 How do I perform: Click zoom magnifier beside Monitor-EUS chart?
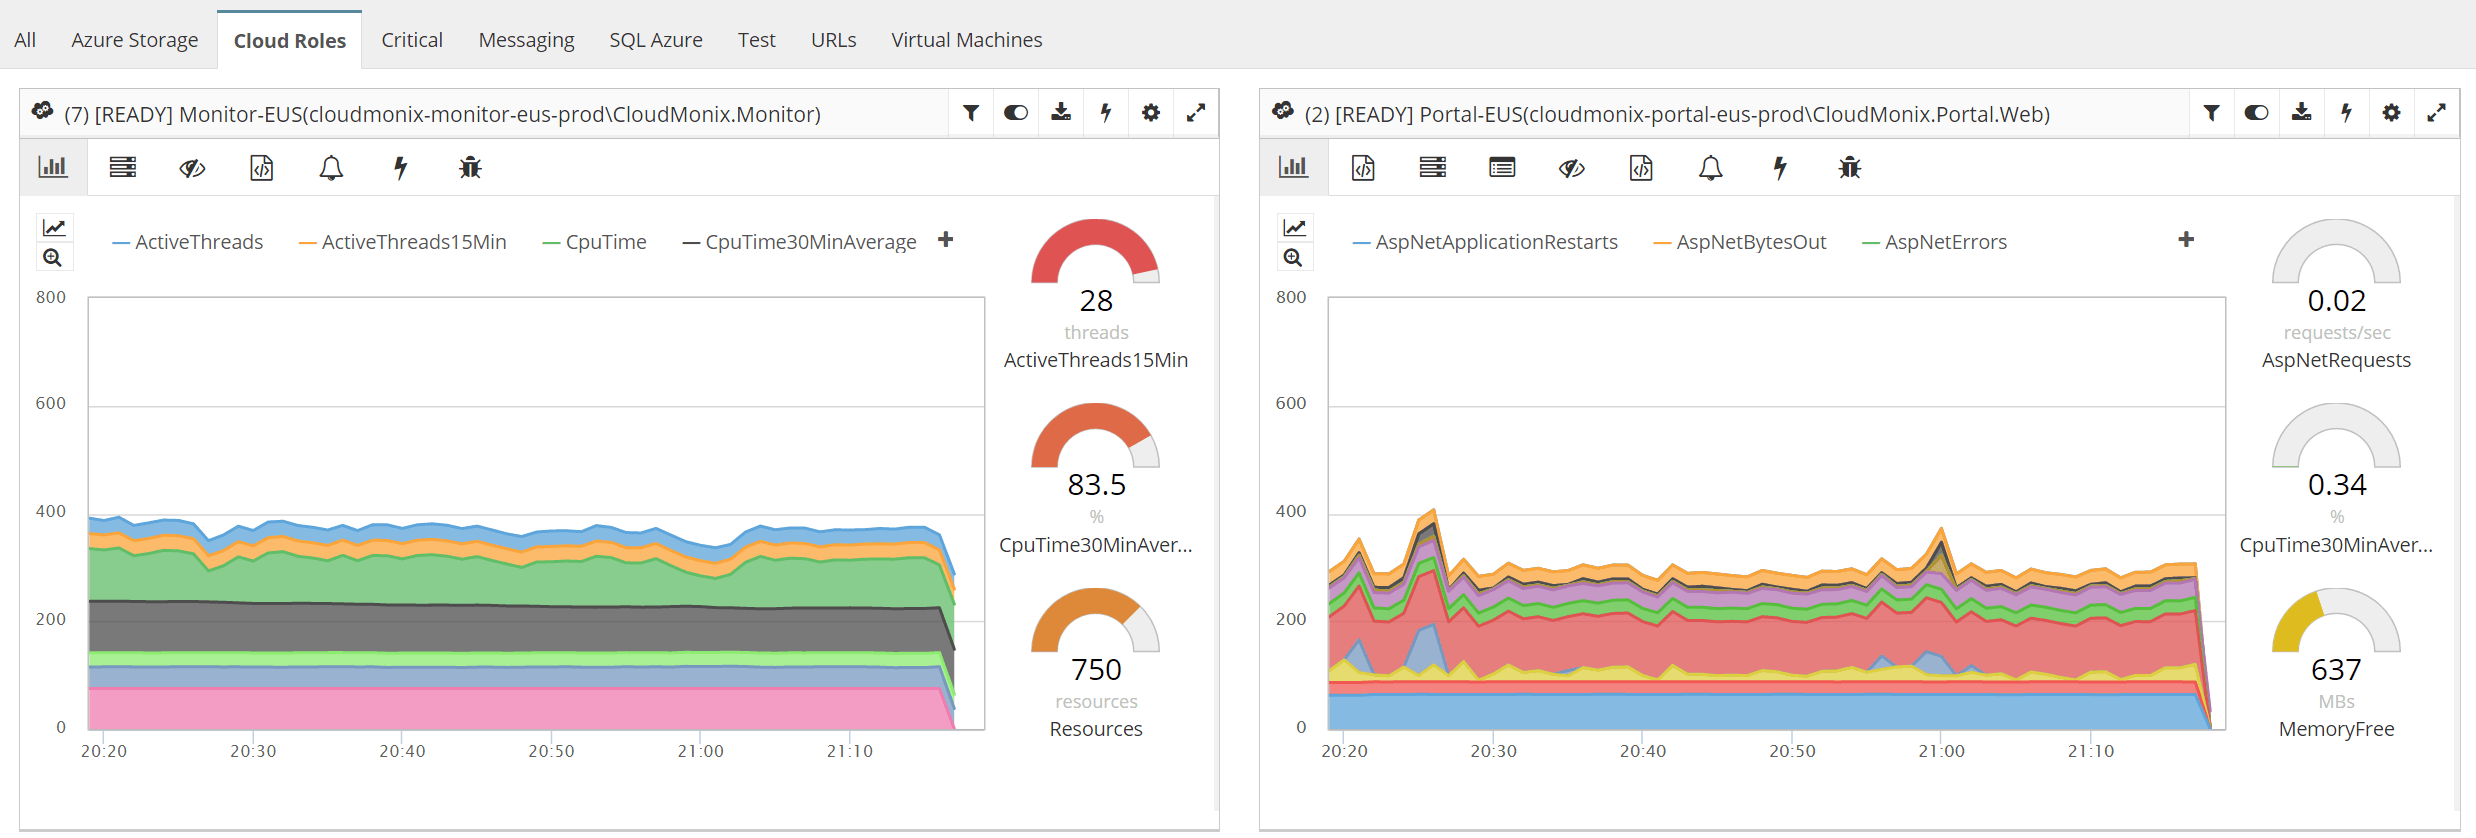coord(53,258)
